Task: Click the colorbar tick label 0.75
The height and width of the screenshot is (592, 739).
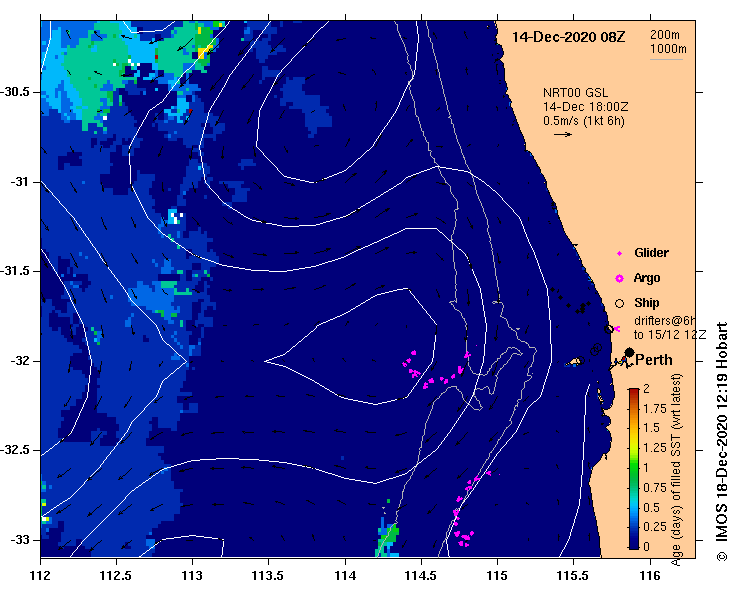Action: point(655,488)
